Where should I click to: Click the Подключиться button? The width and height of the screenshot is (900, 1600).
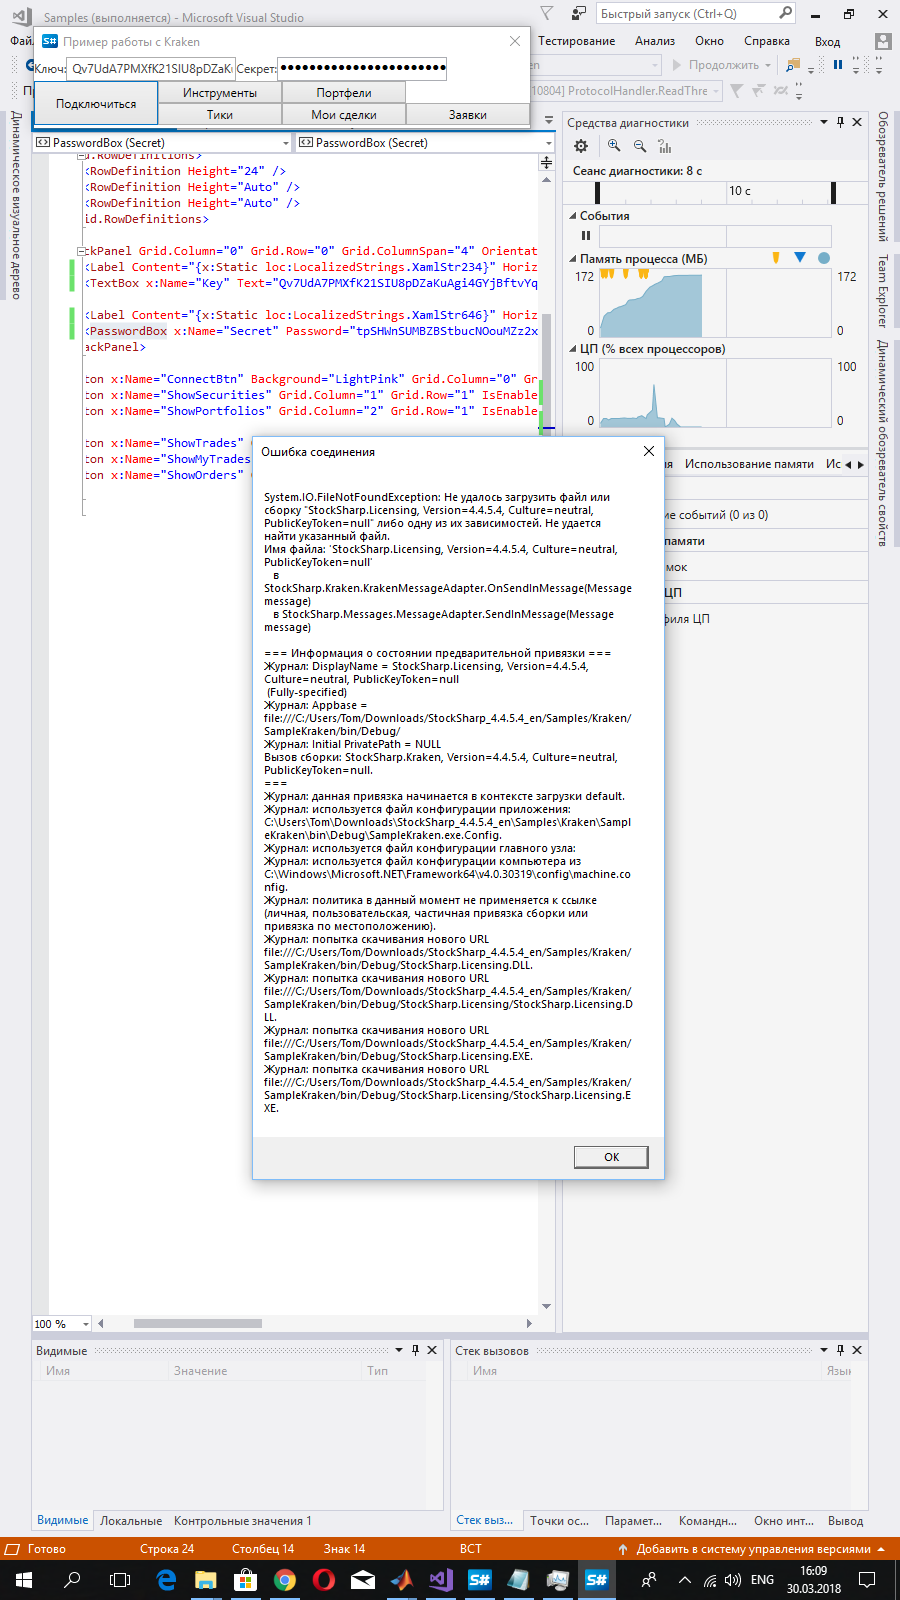coord(96,104)
